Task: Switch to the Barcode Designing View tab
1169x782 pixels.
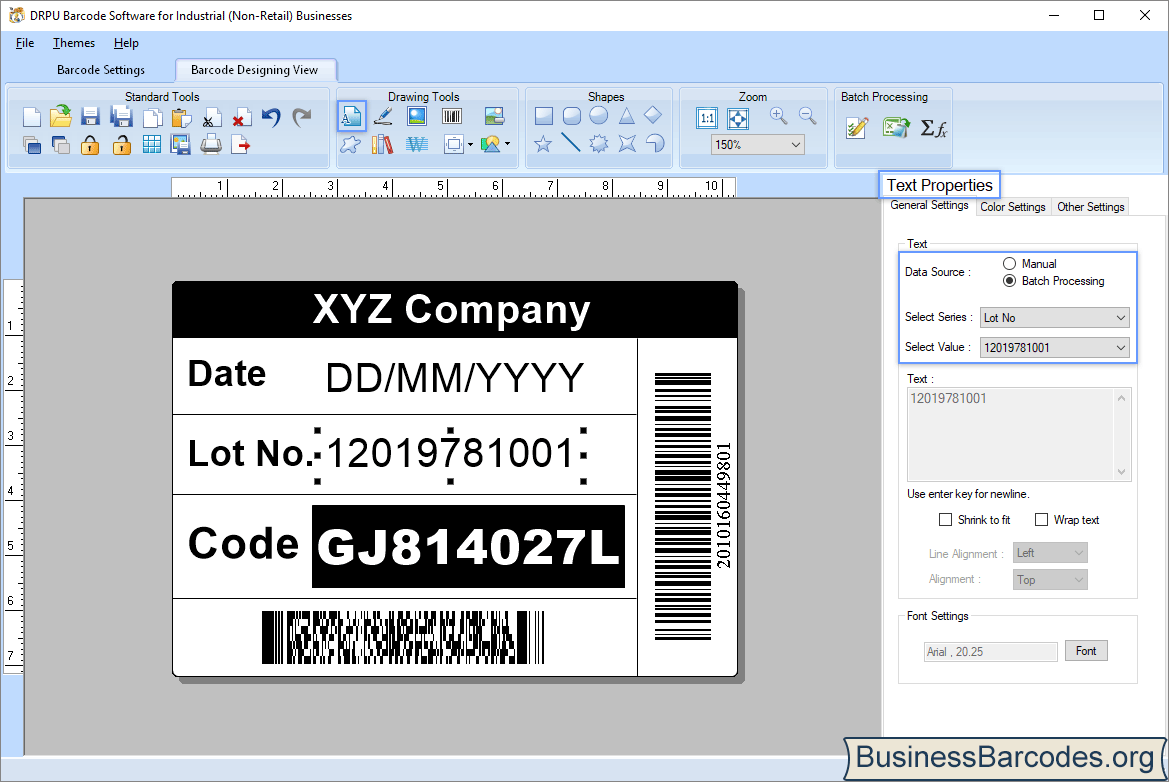Action: [254, 69]
